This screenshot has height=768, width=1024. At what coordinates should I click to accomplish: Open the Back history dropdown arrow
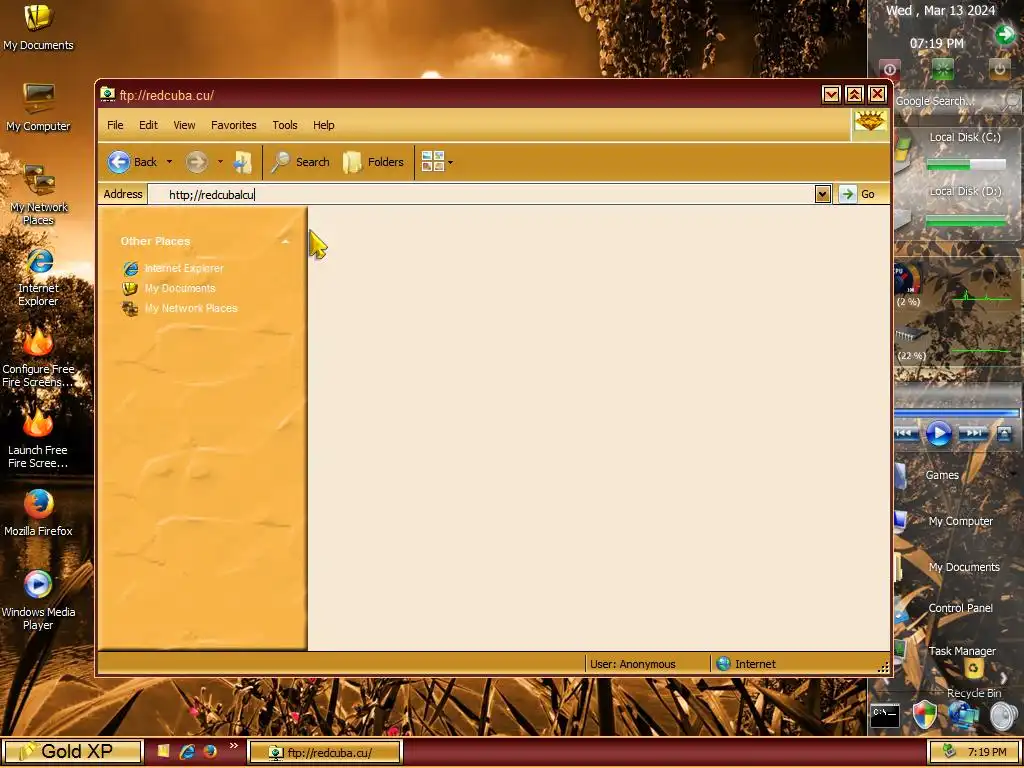(169, 162)
